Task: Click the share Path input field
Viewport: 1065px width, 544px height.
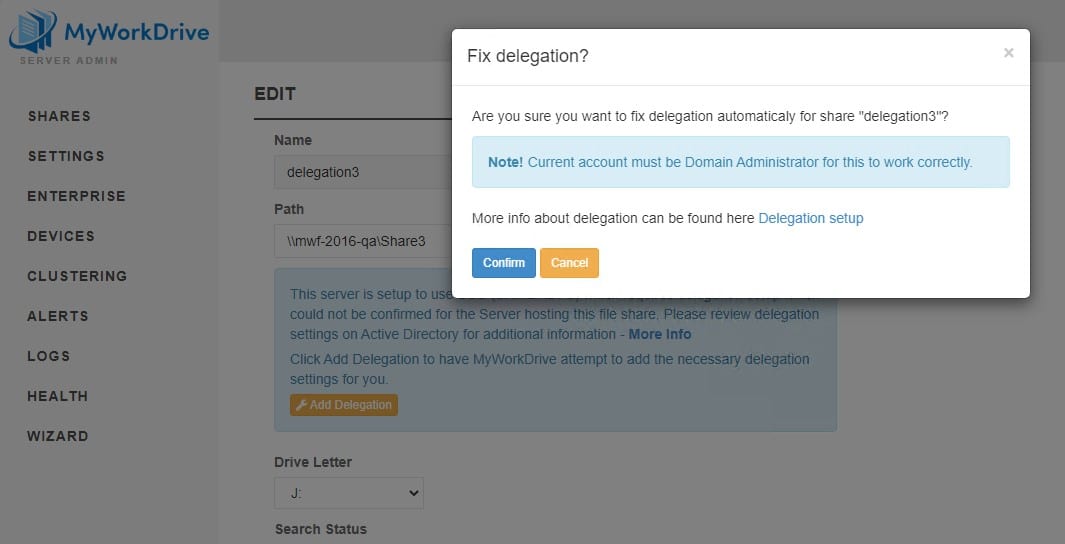Action: pos(362,241)
